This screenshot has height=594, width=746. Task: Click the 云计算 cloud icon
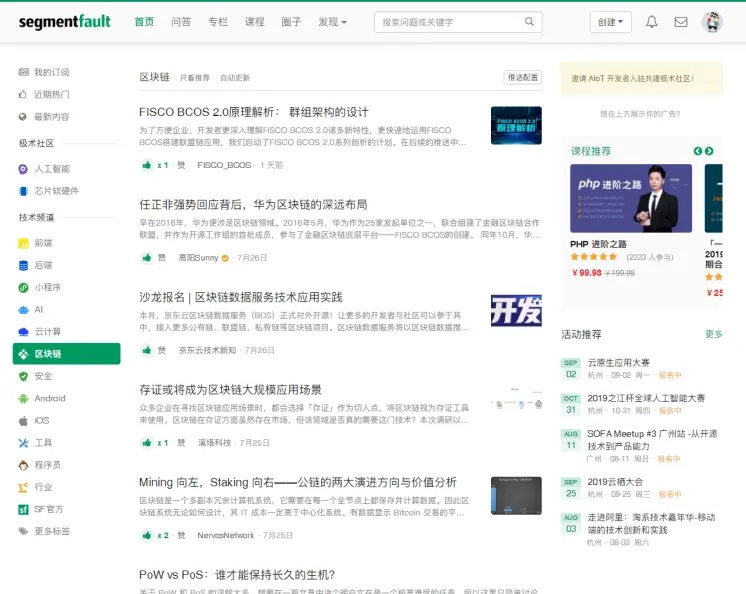coord(23,331)
